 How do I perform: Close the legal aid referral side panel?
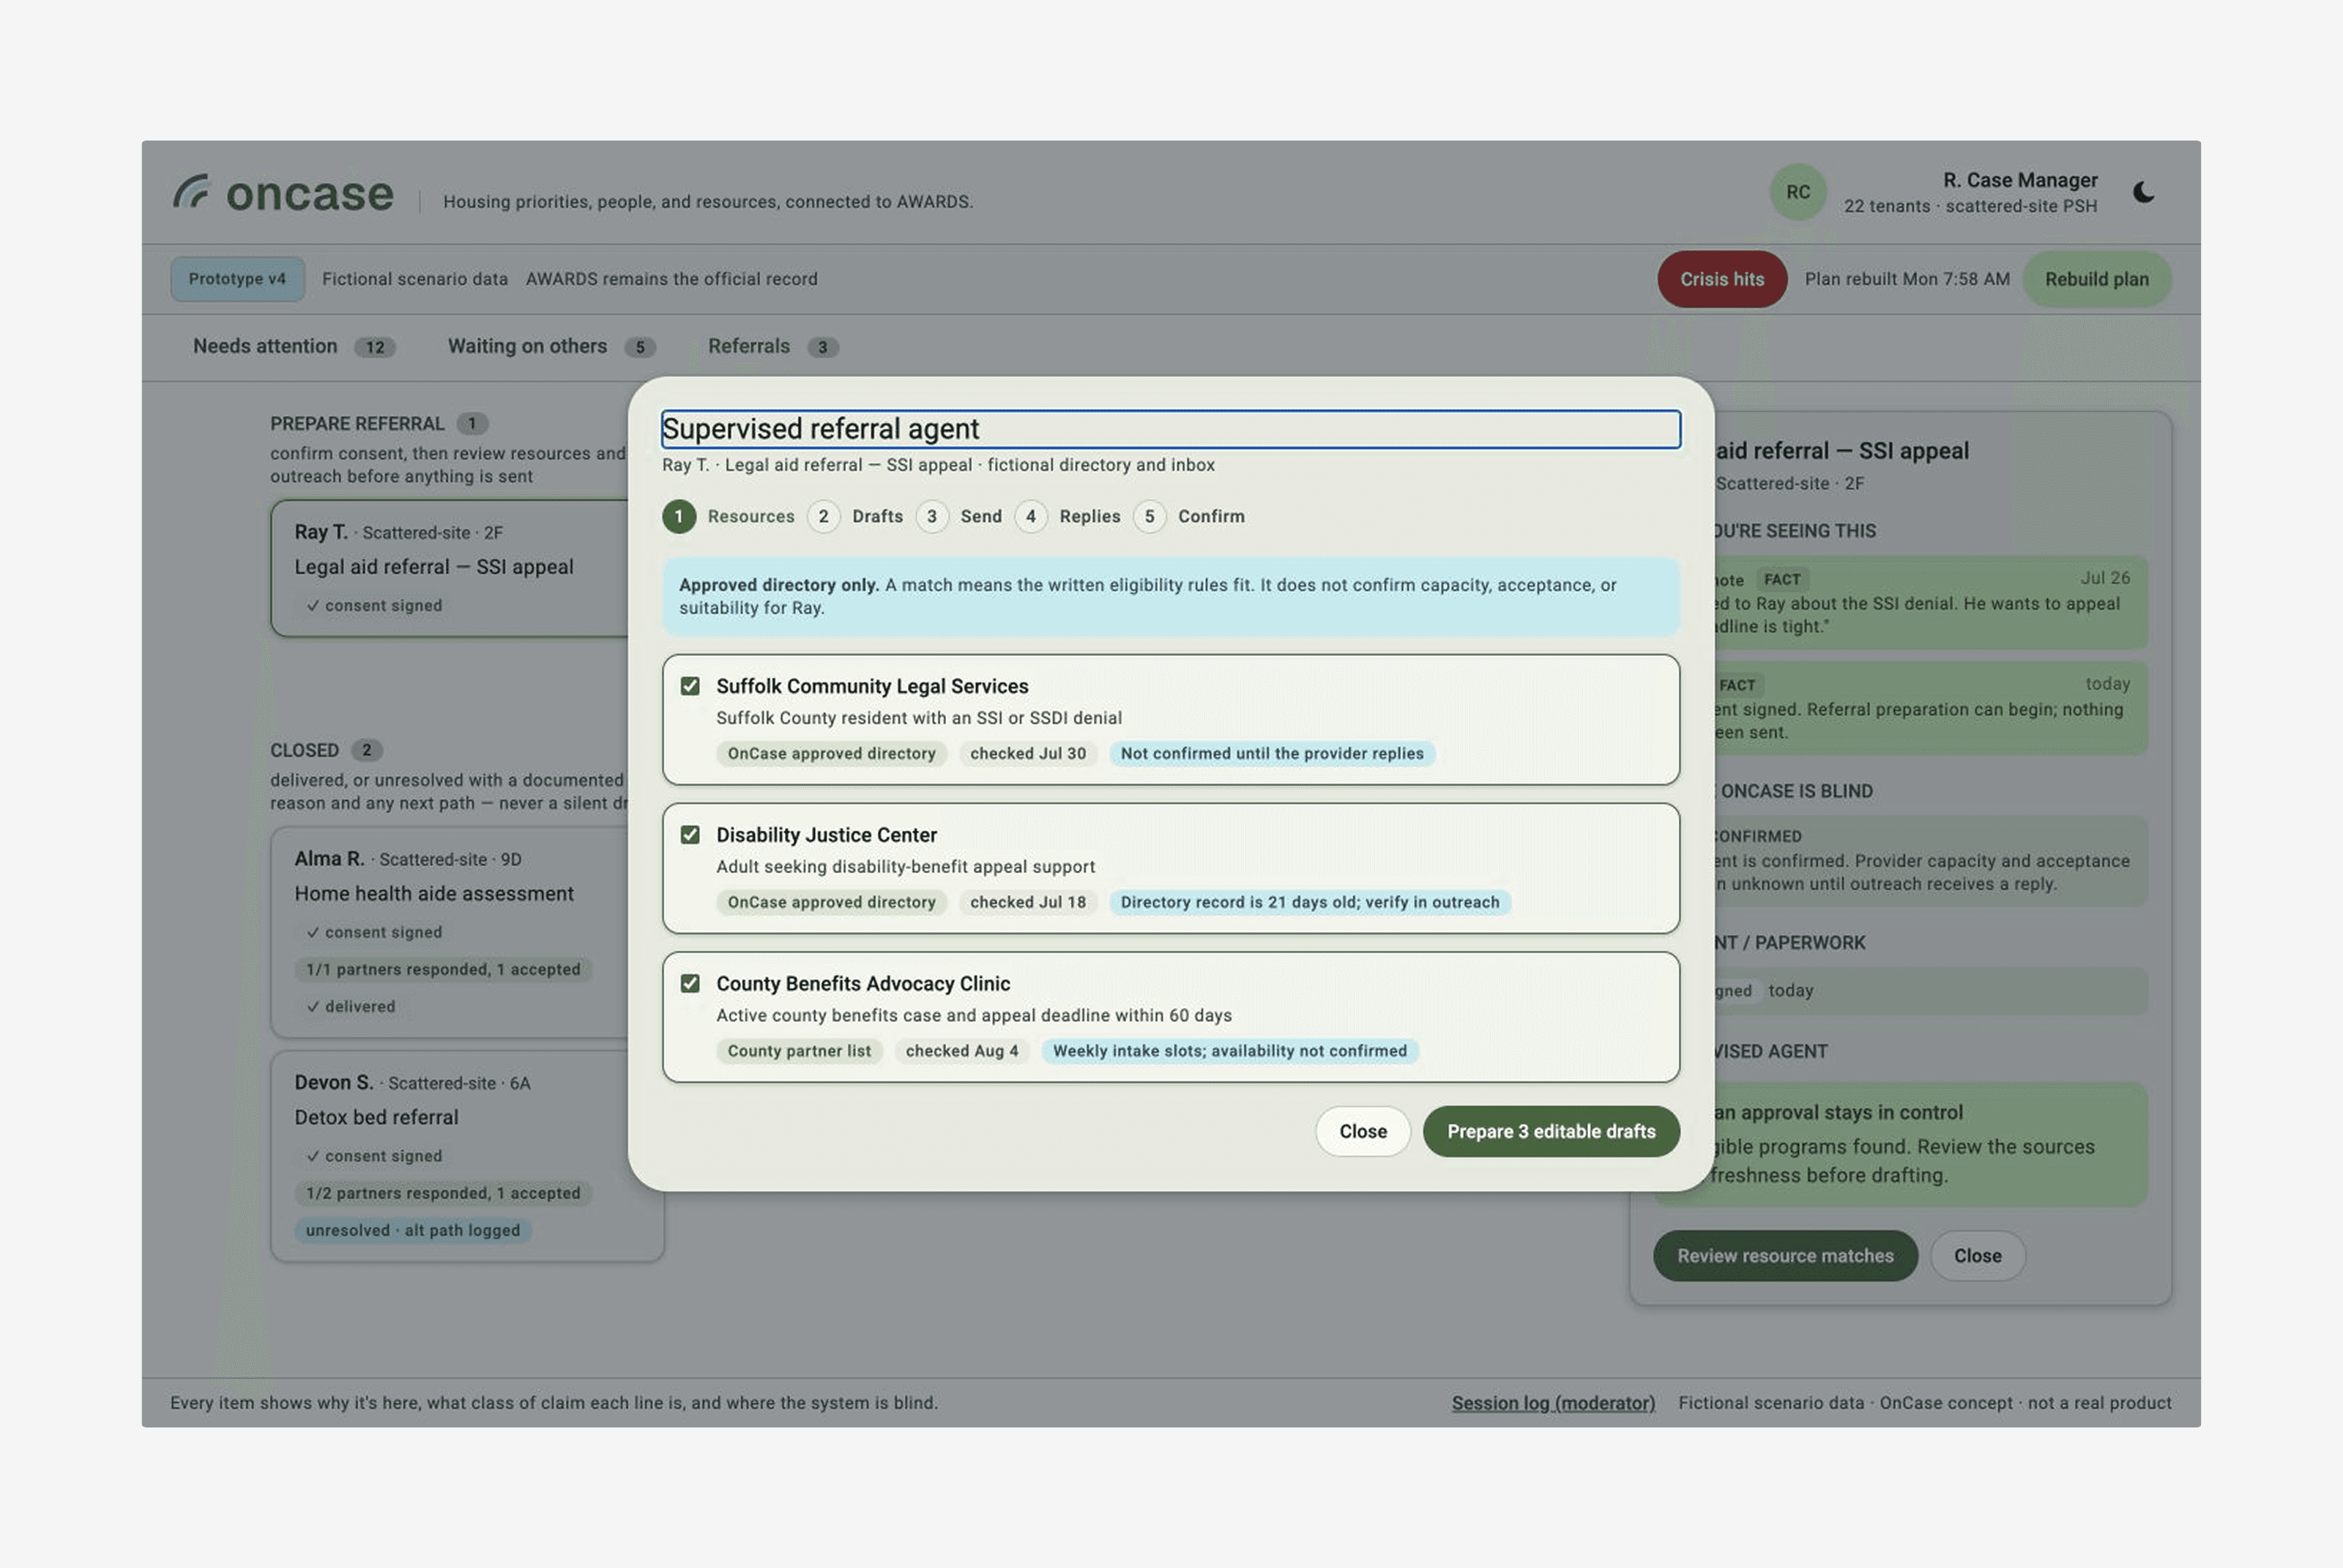click(1977, 1256)
